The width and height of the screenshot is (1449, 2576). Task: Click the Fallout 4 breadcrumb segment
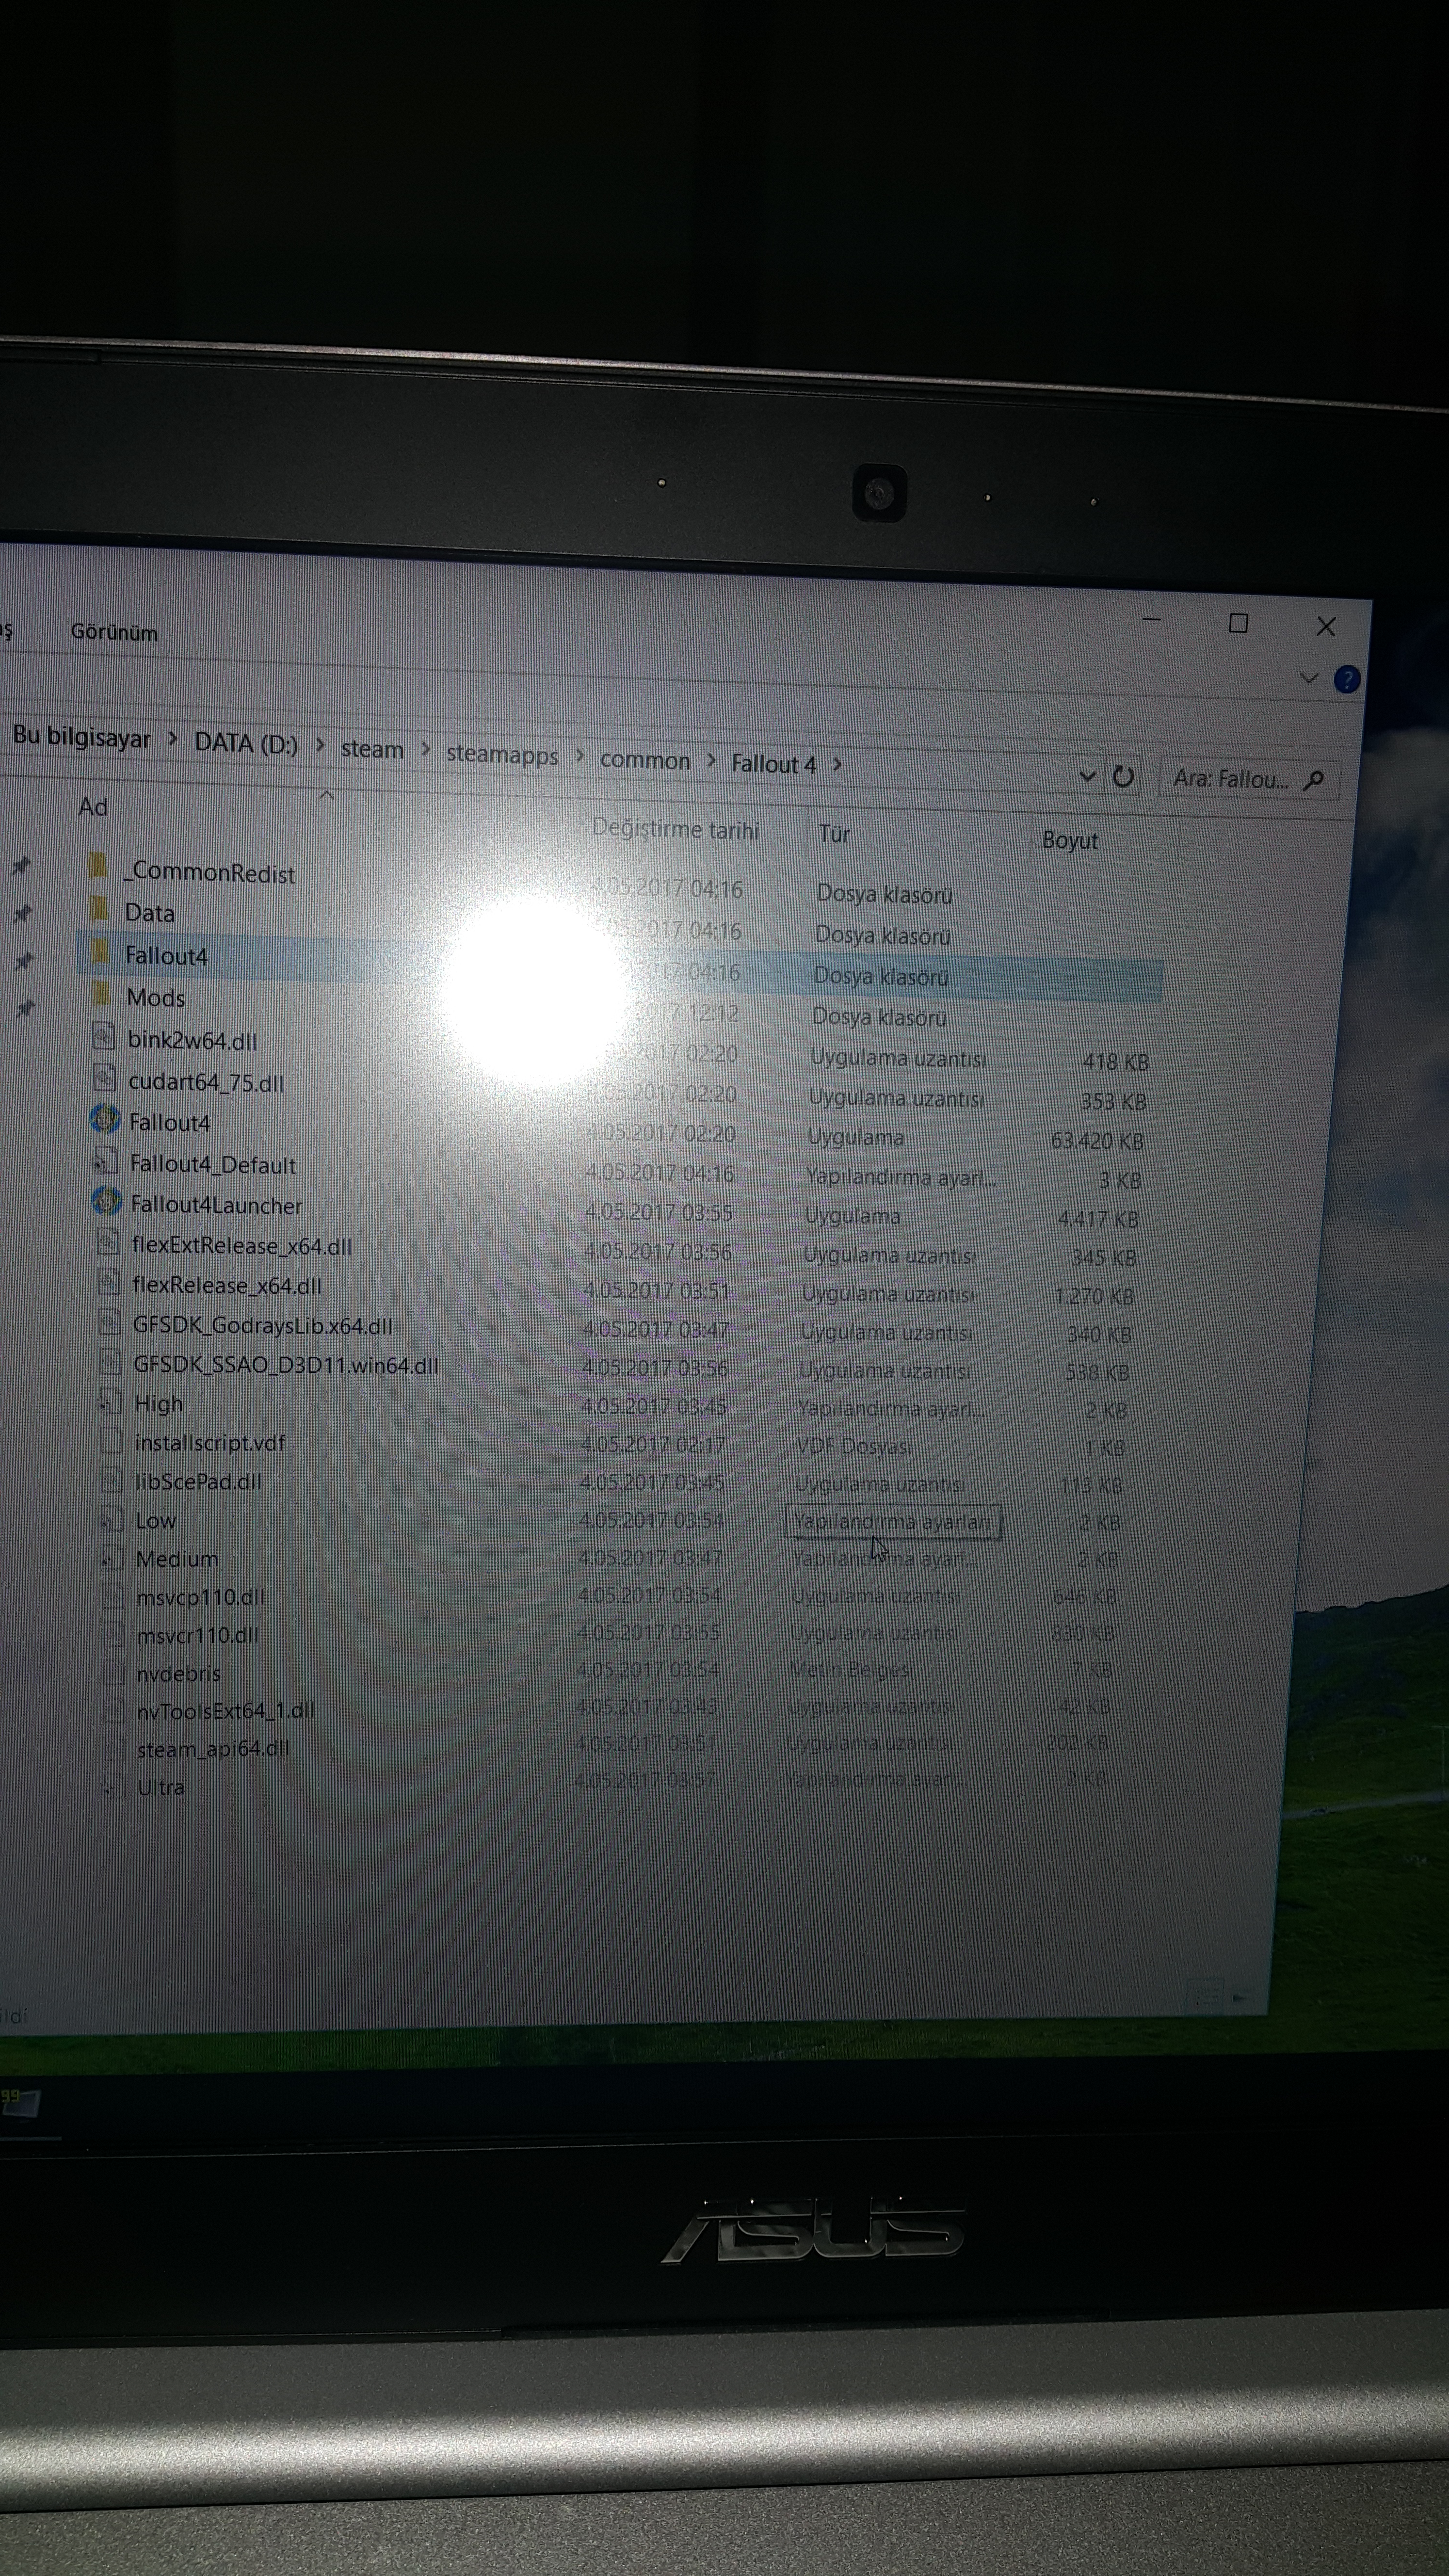coord(773,764)
